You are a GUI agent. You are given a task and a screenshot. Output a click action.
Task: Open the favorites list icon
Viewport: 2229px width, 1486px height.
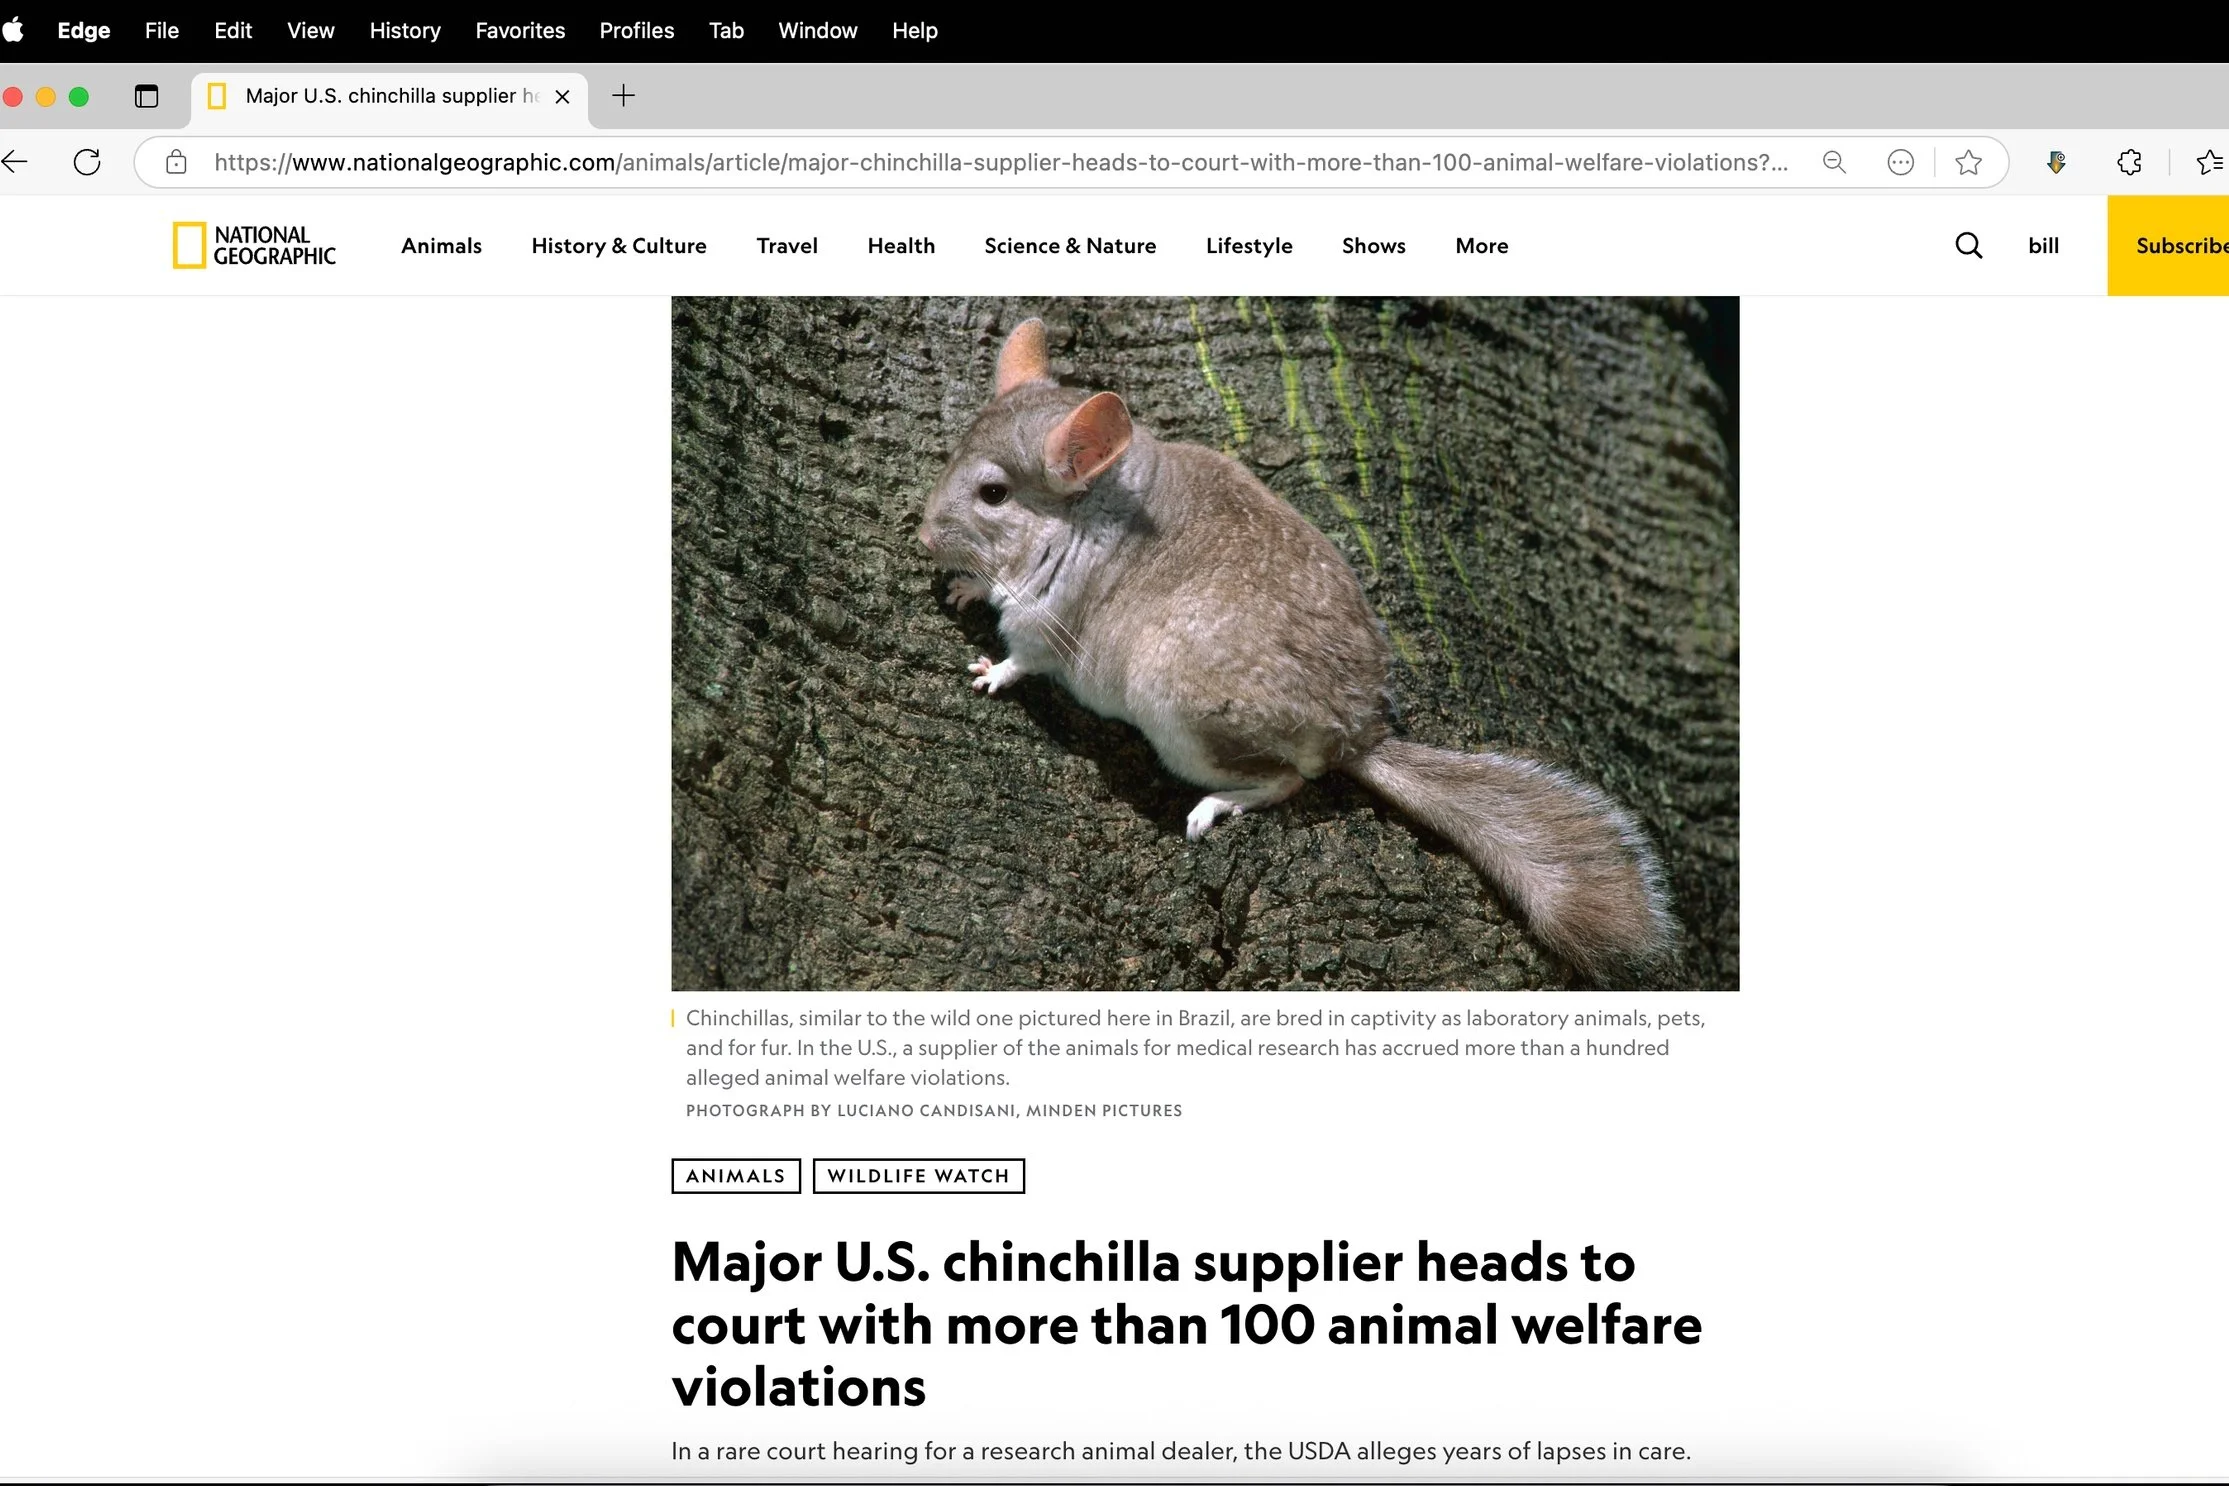(x=2209, y=162)
